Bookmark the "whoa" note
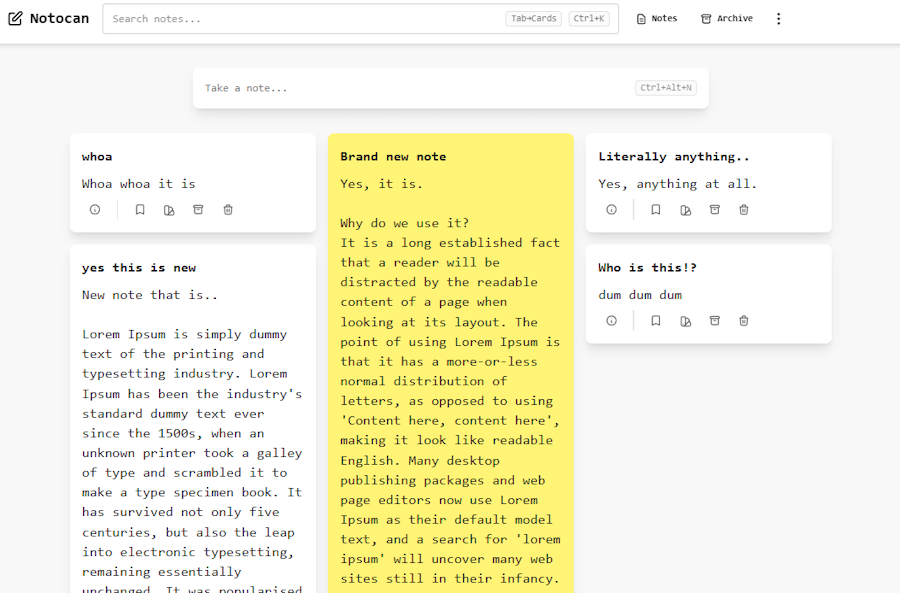The height and width of the screenshot is (593, 900). pyautogui.click(x=140, y=209)
